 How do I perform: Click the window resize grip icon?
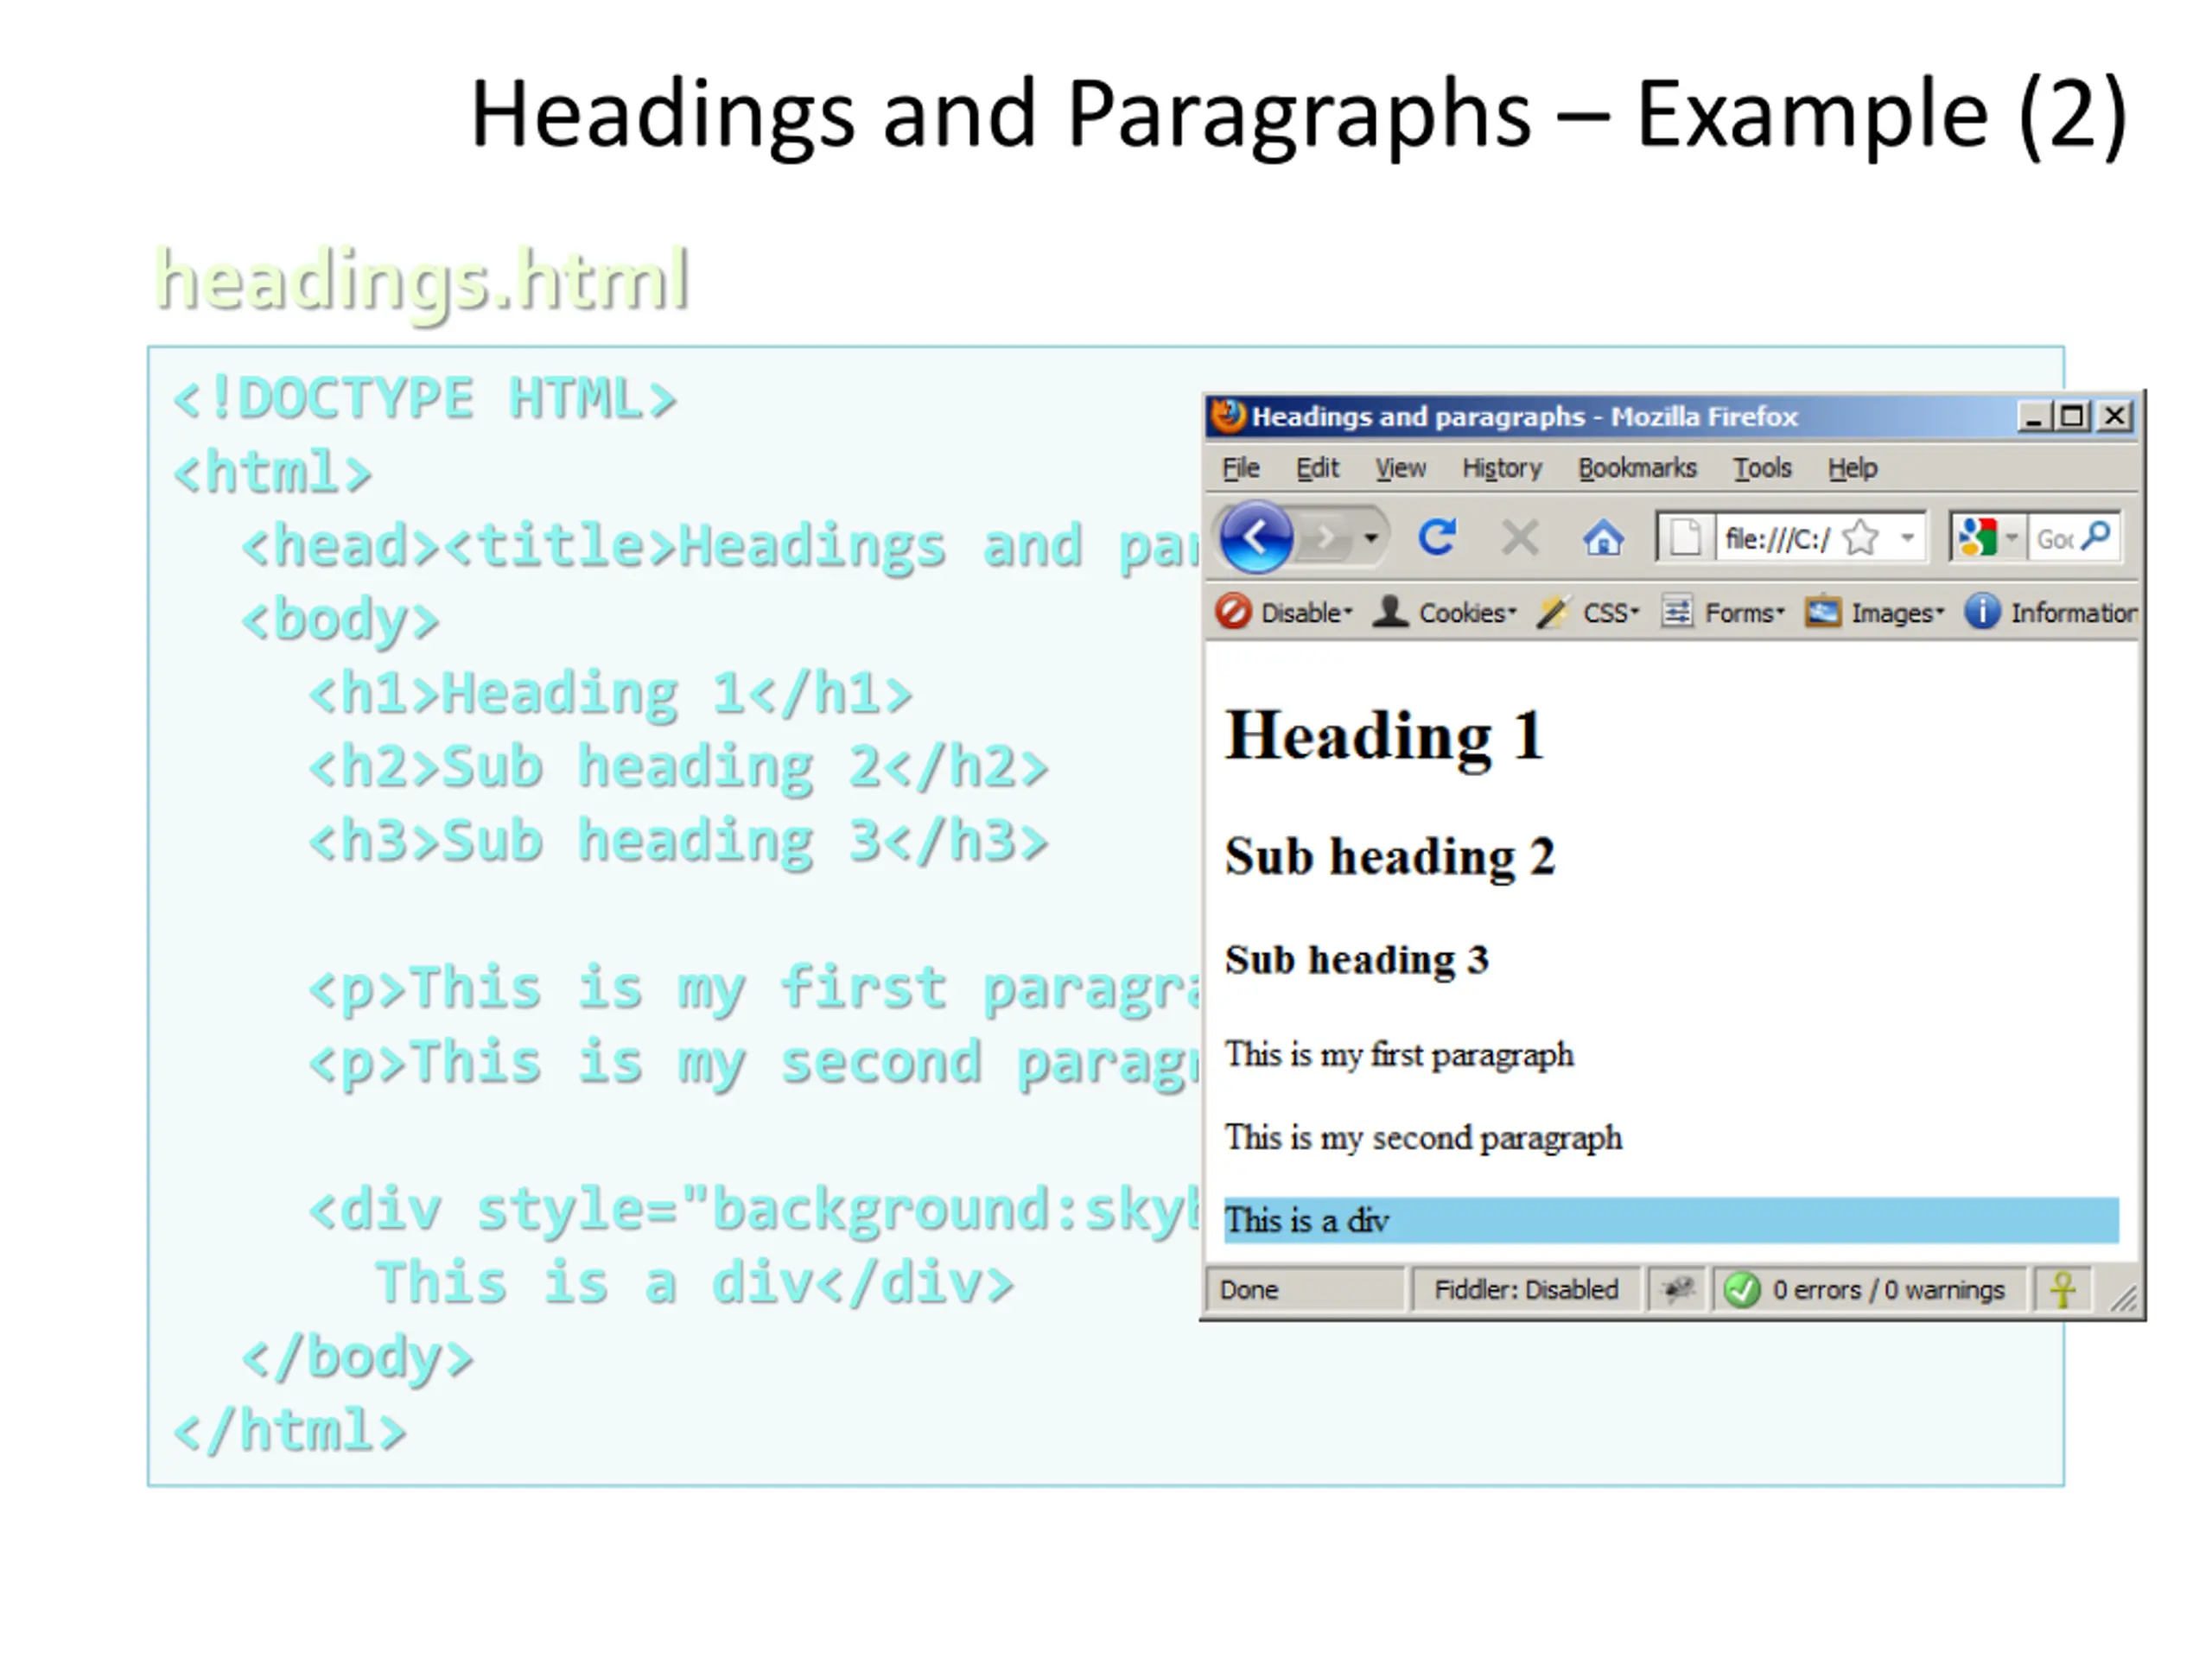2124,1297
